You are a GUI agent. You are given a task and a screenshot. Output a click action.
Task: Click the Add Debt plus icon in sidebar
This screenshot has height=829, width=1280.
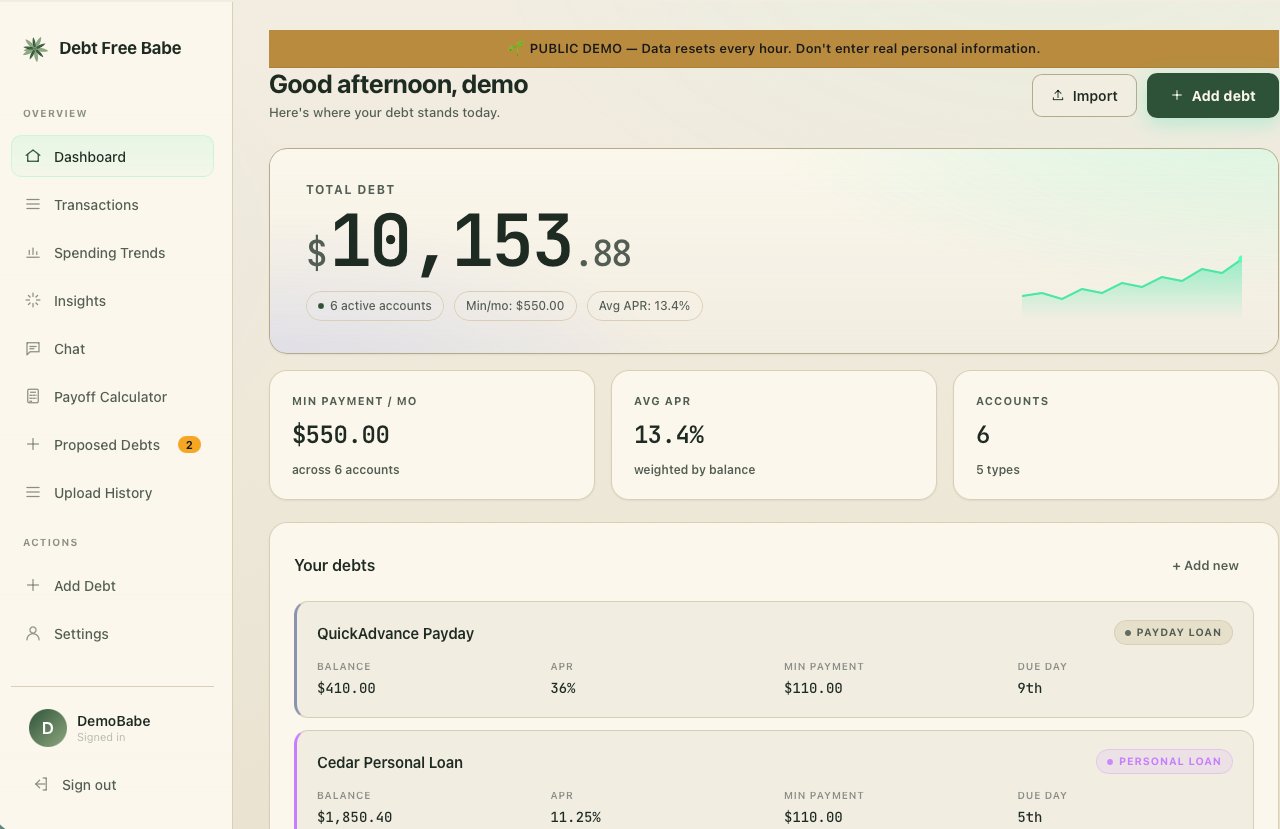pyautogui.click(x=33, y=585)
